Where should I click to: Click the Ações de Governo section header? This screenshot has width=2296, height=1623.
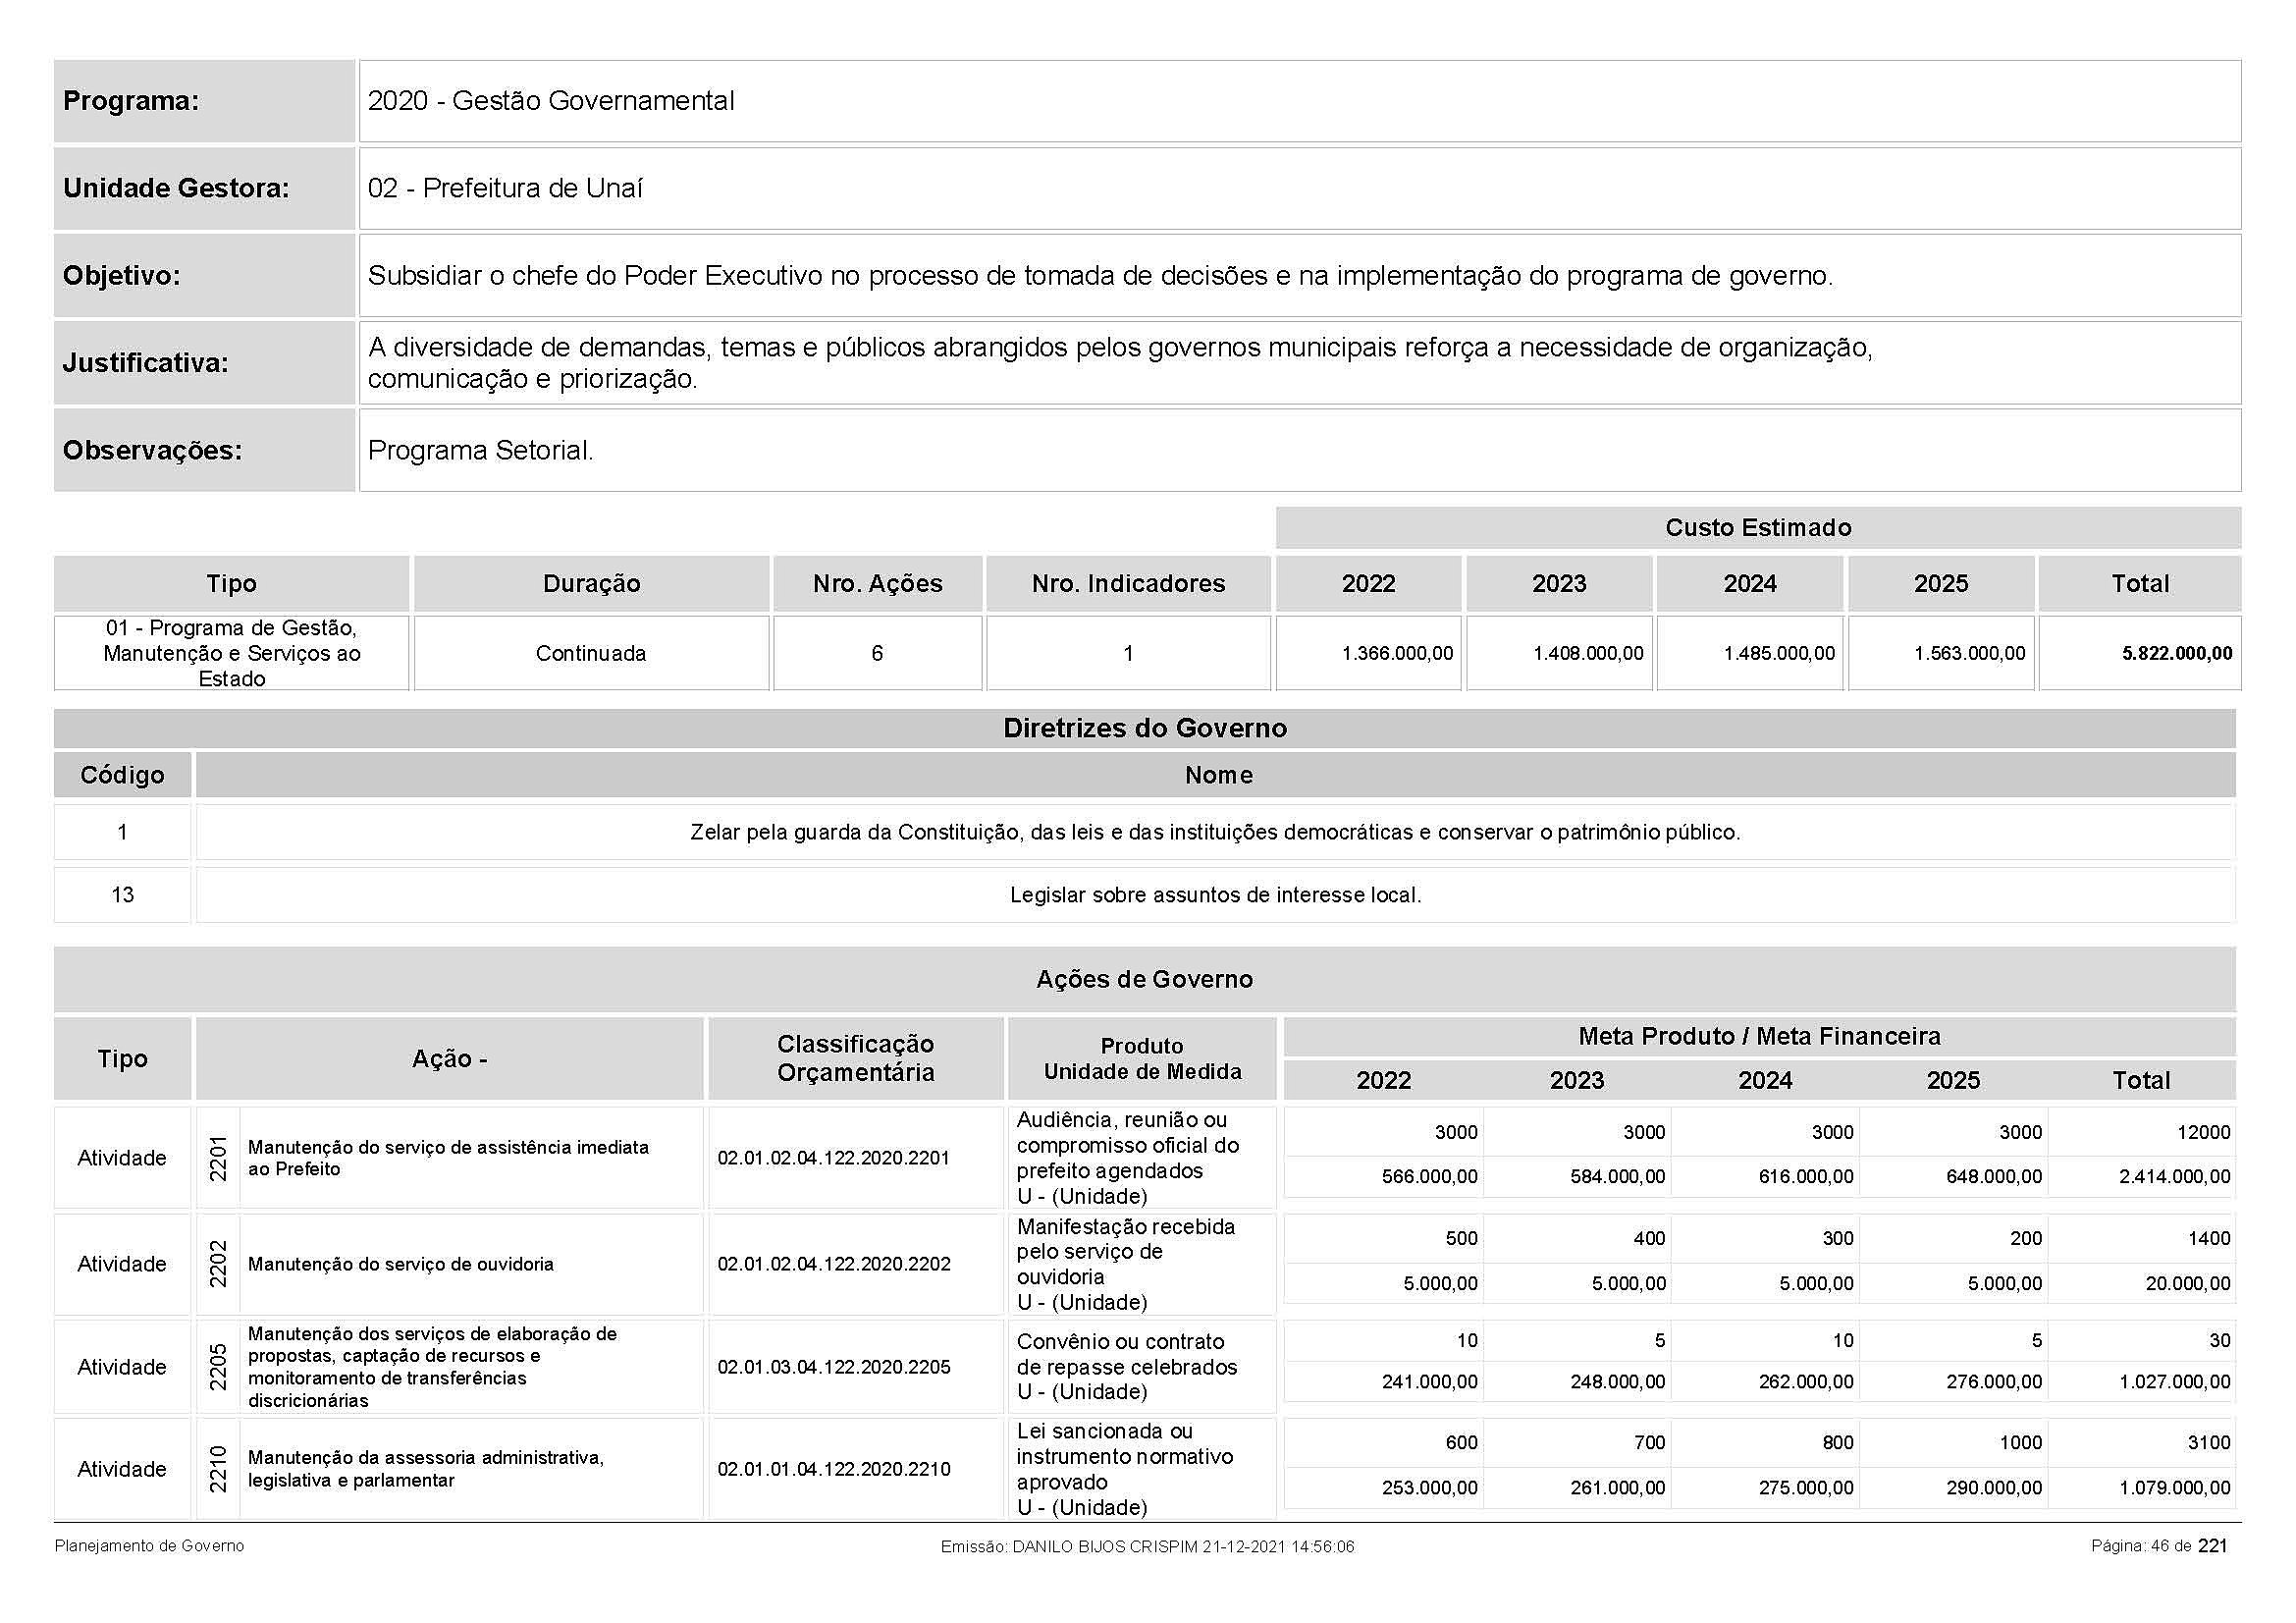click(x=1144, y=979)
